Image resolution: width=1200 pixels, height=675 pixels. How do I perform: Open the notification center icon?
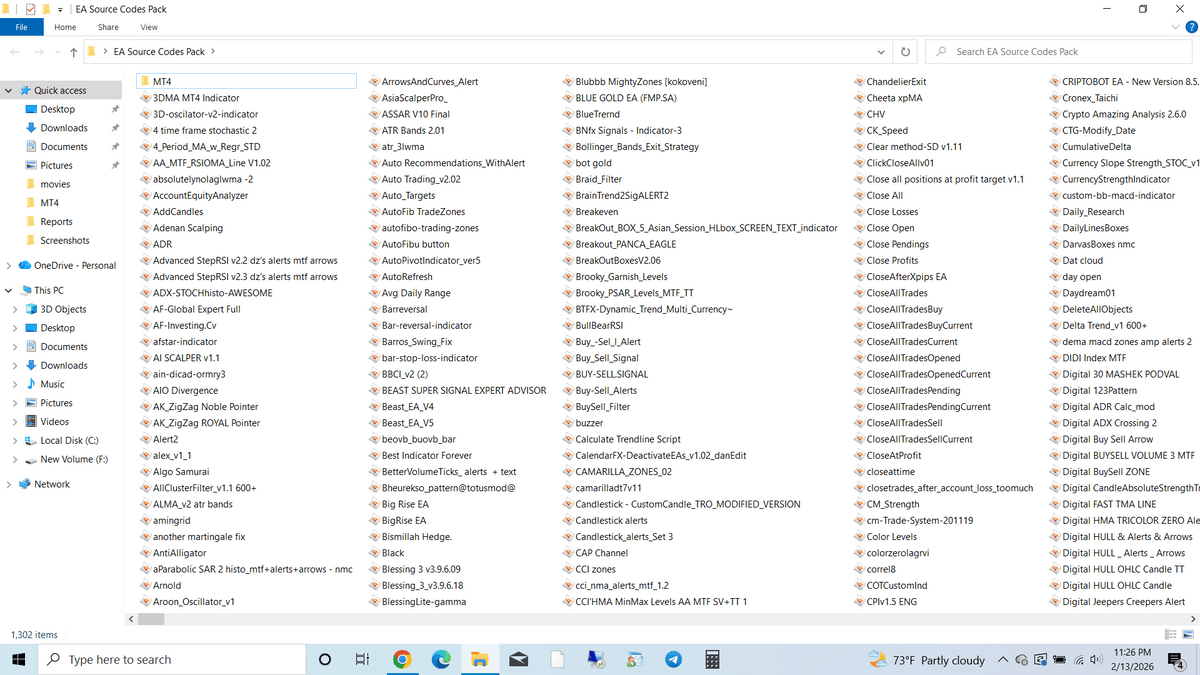(x=1176, y=660)
